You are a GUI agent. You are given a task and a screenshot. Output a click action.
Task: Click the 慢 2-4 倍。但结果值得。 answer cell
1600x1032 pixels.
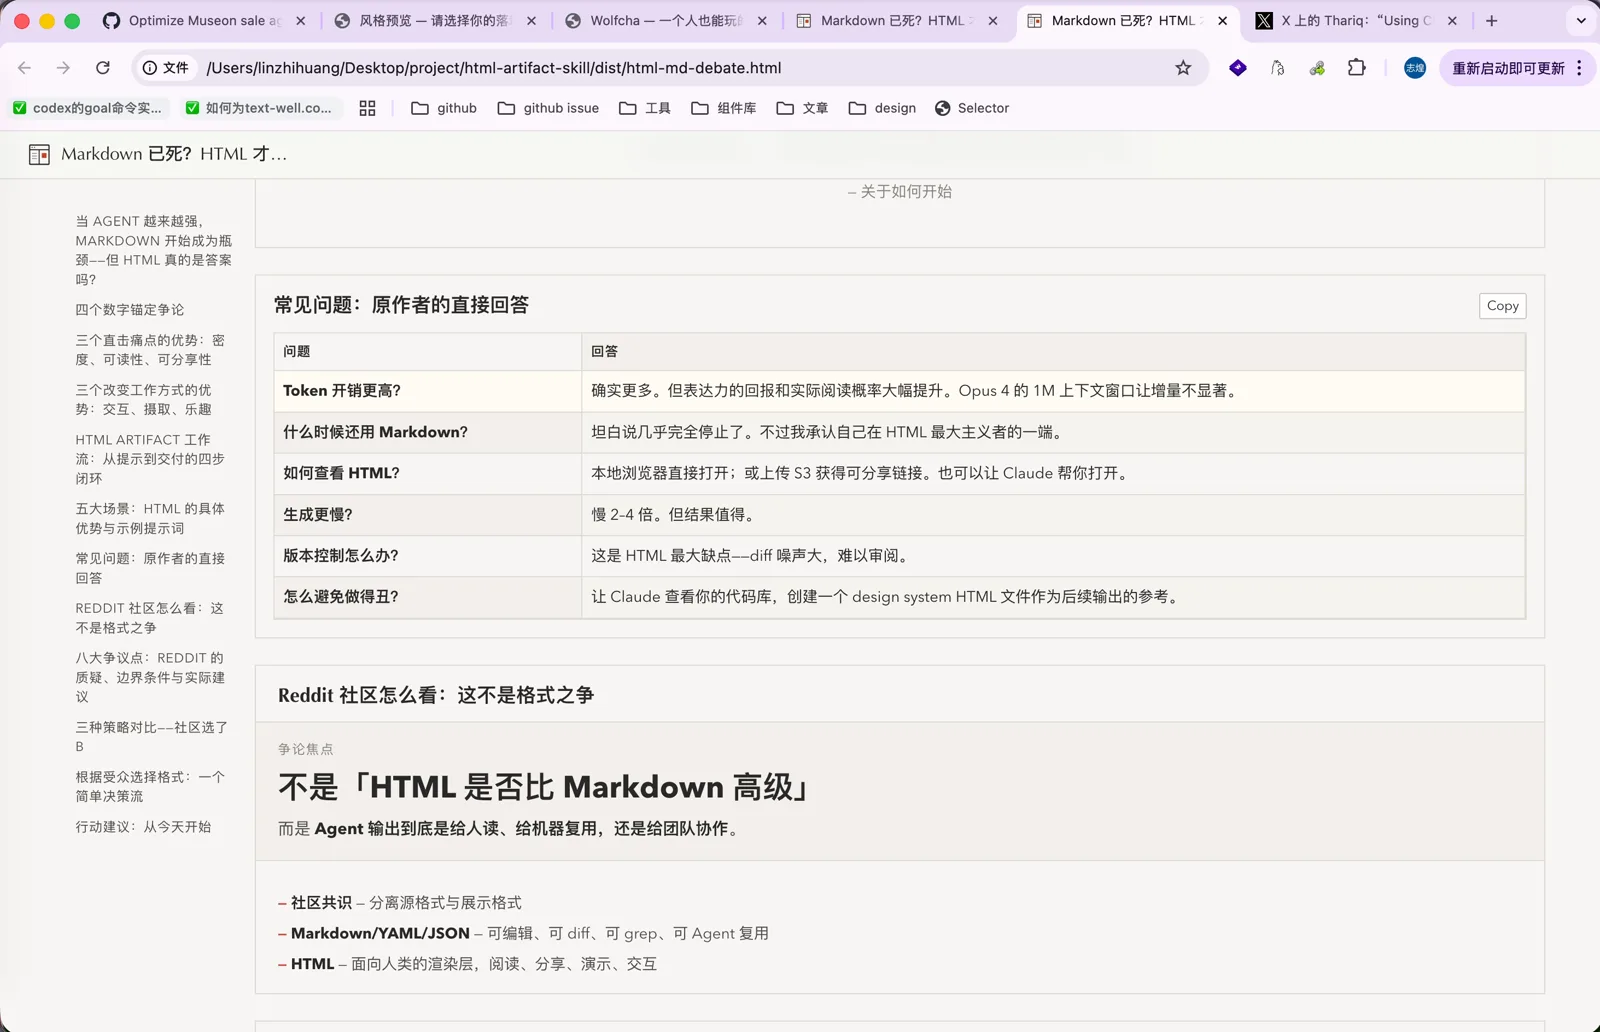[x=1053, y=514]
